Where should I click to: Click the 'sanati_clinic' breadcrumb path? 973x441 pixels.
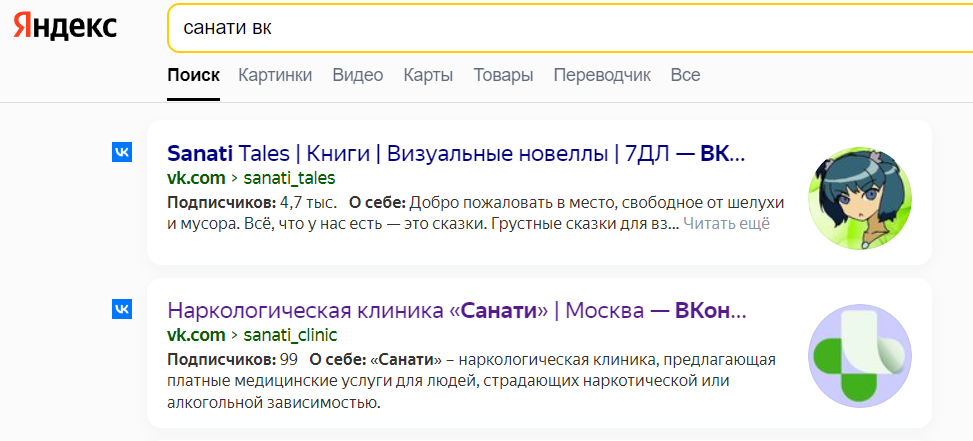coord(288,334)
